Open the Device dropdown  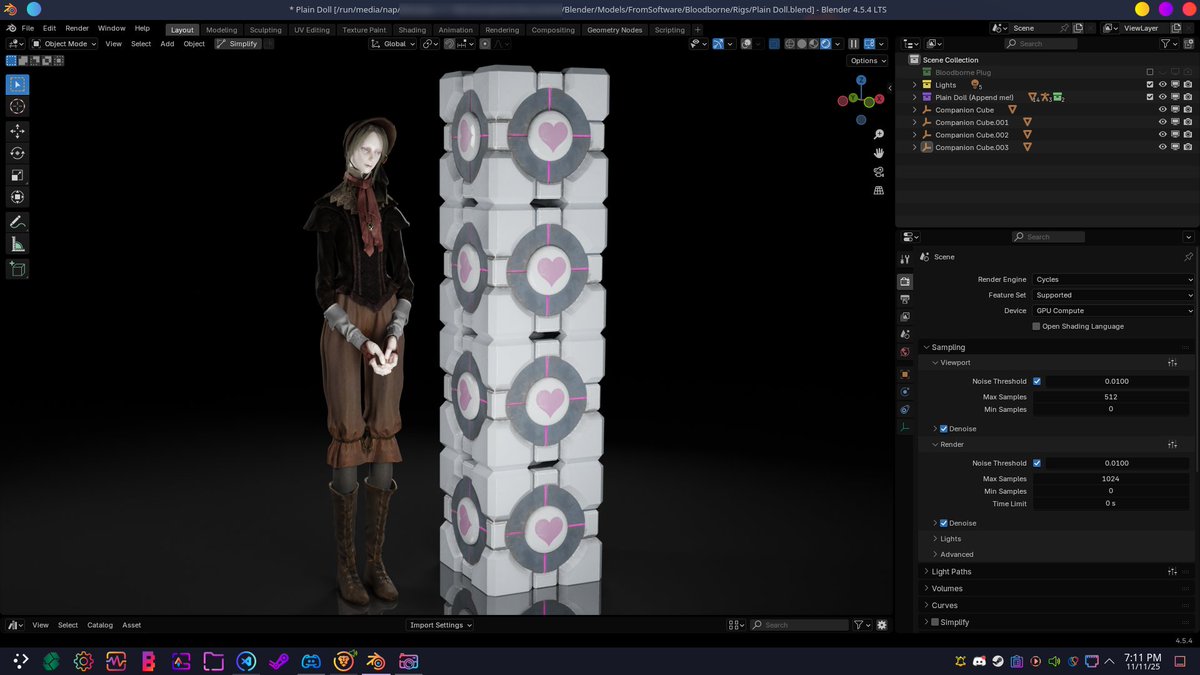(1113, 311)
